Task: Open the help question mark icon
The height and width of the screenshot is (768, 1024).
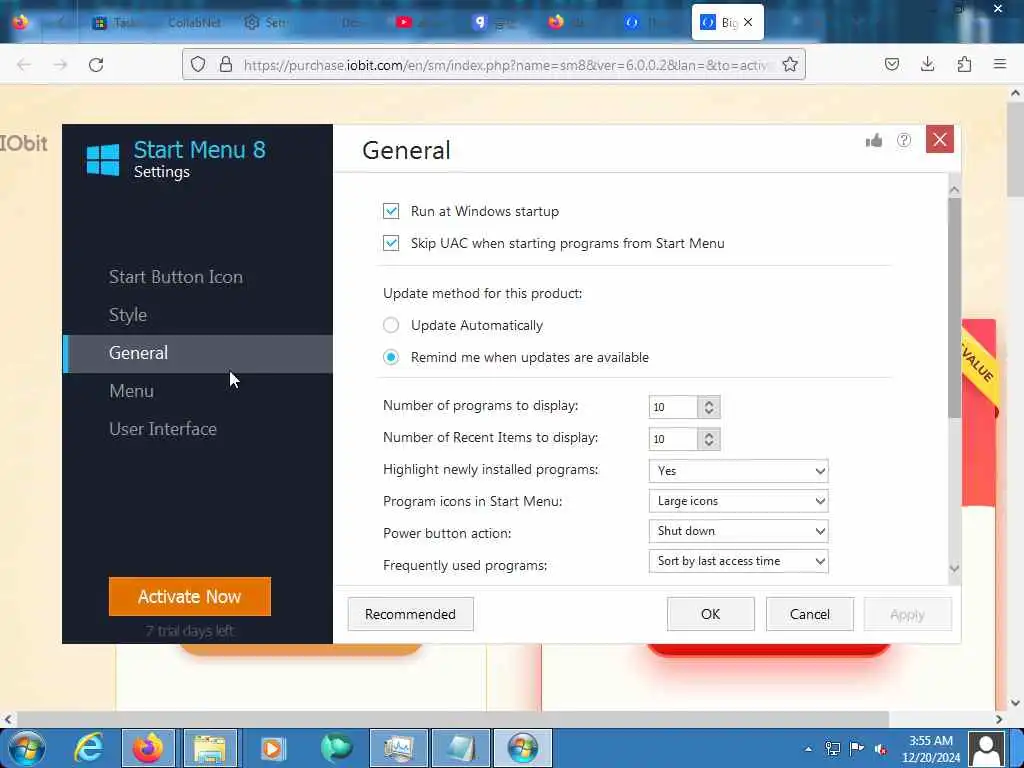Action: coord(904,140)
